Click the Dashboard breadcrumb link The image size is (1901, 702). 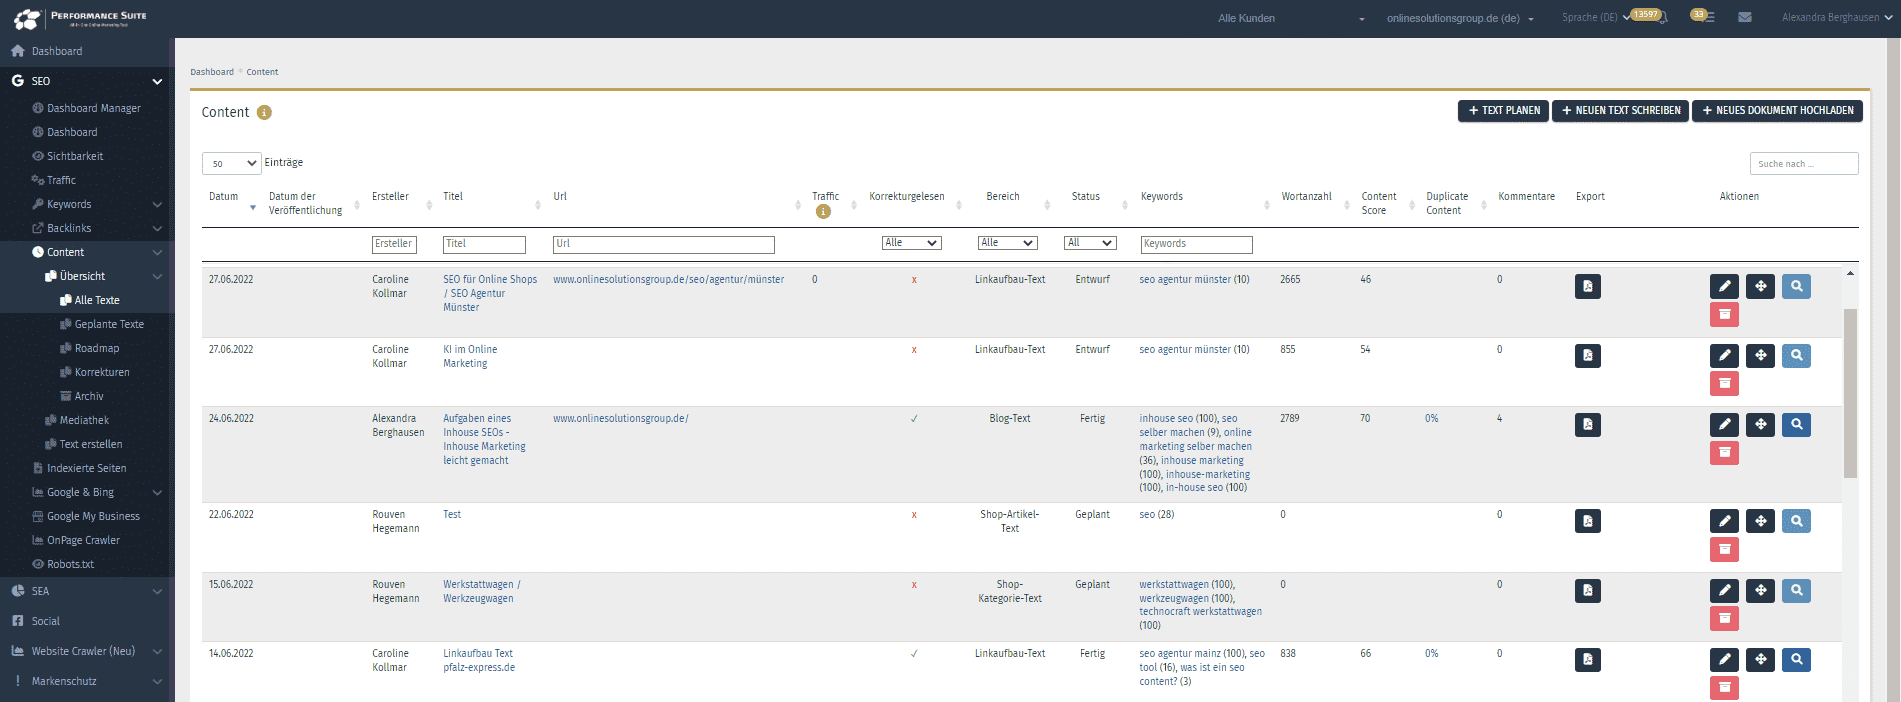pos(212,72)
